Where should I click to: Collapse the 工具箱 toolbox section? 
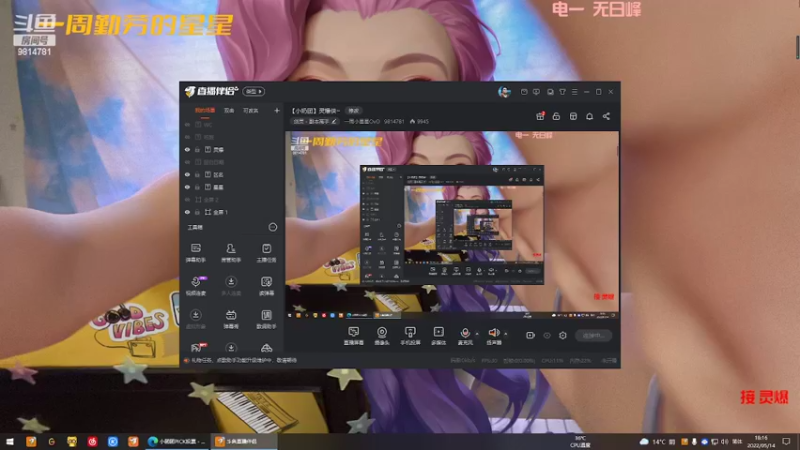273,227
